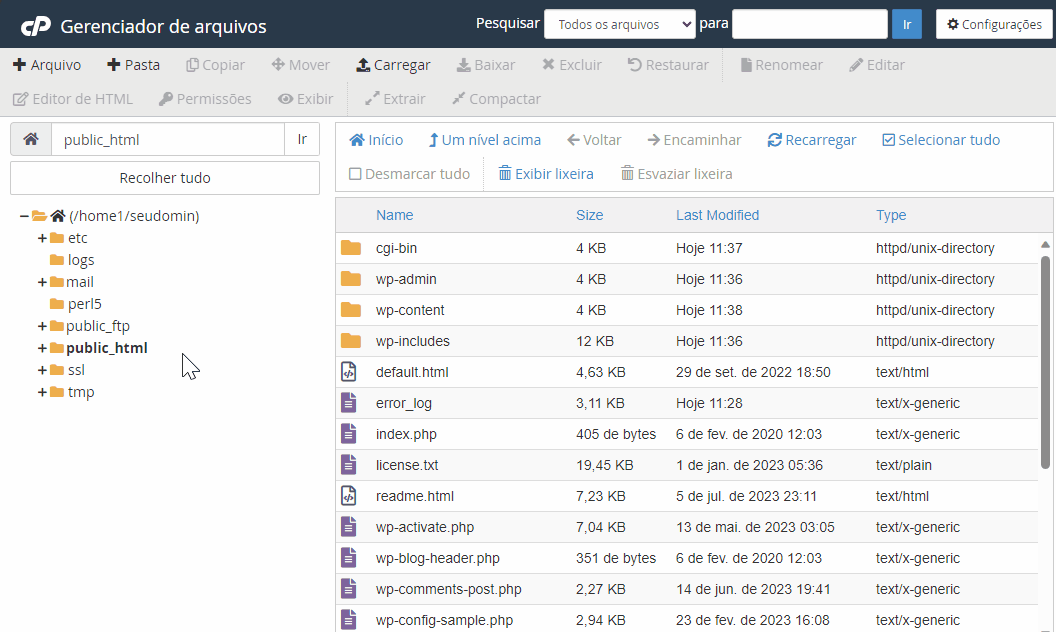Viewport: 1056px width, 632px height.
Task: Click the file list vertical scrollbar
Action: click(1045, 362)
